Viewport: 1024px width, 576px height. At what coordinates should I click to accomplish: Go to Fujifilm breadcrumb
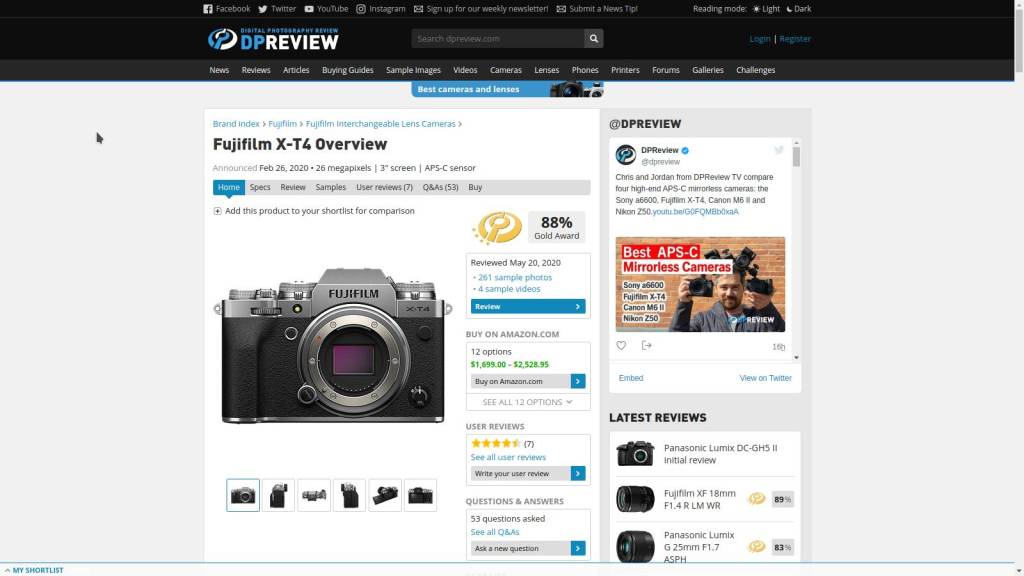[282, 123]
